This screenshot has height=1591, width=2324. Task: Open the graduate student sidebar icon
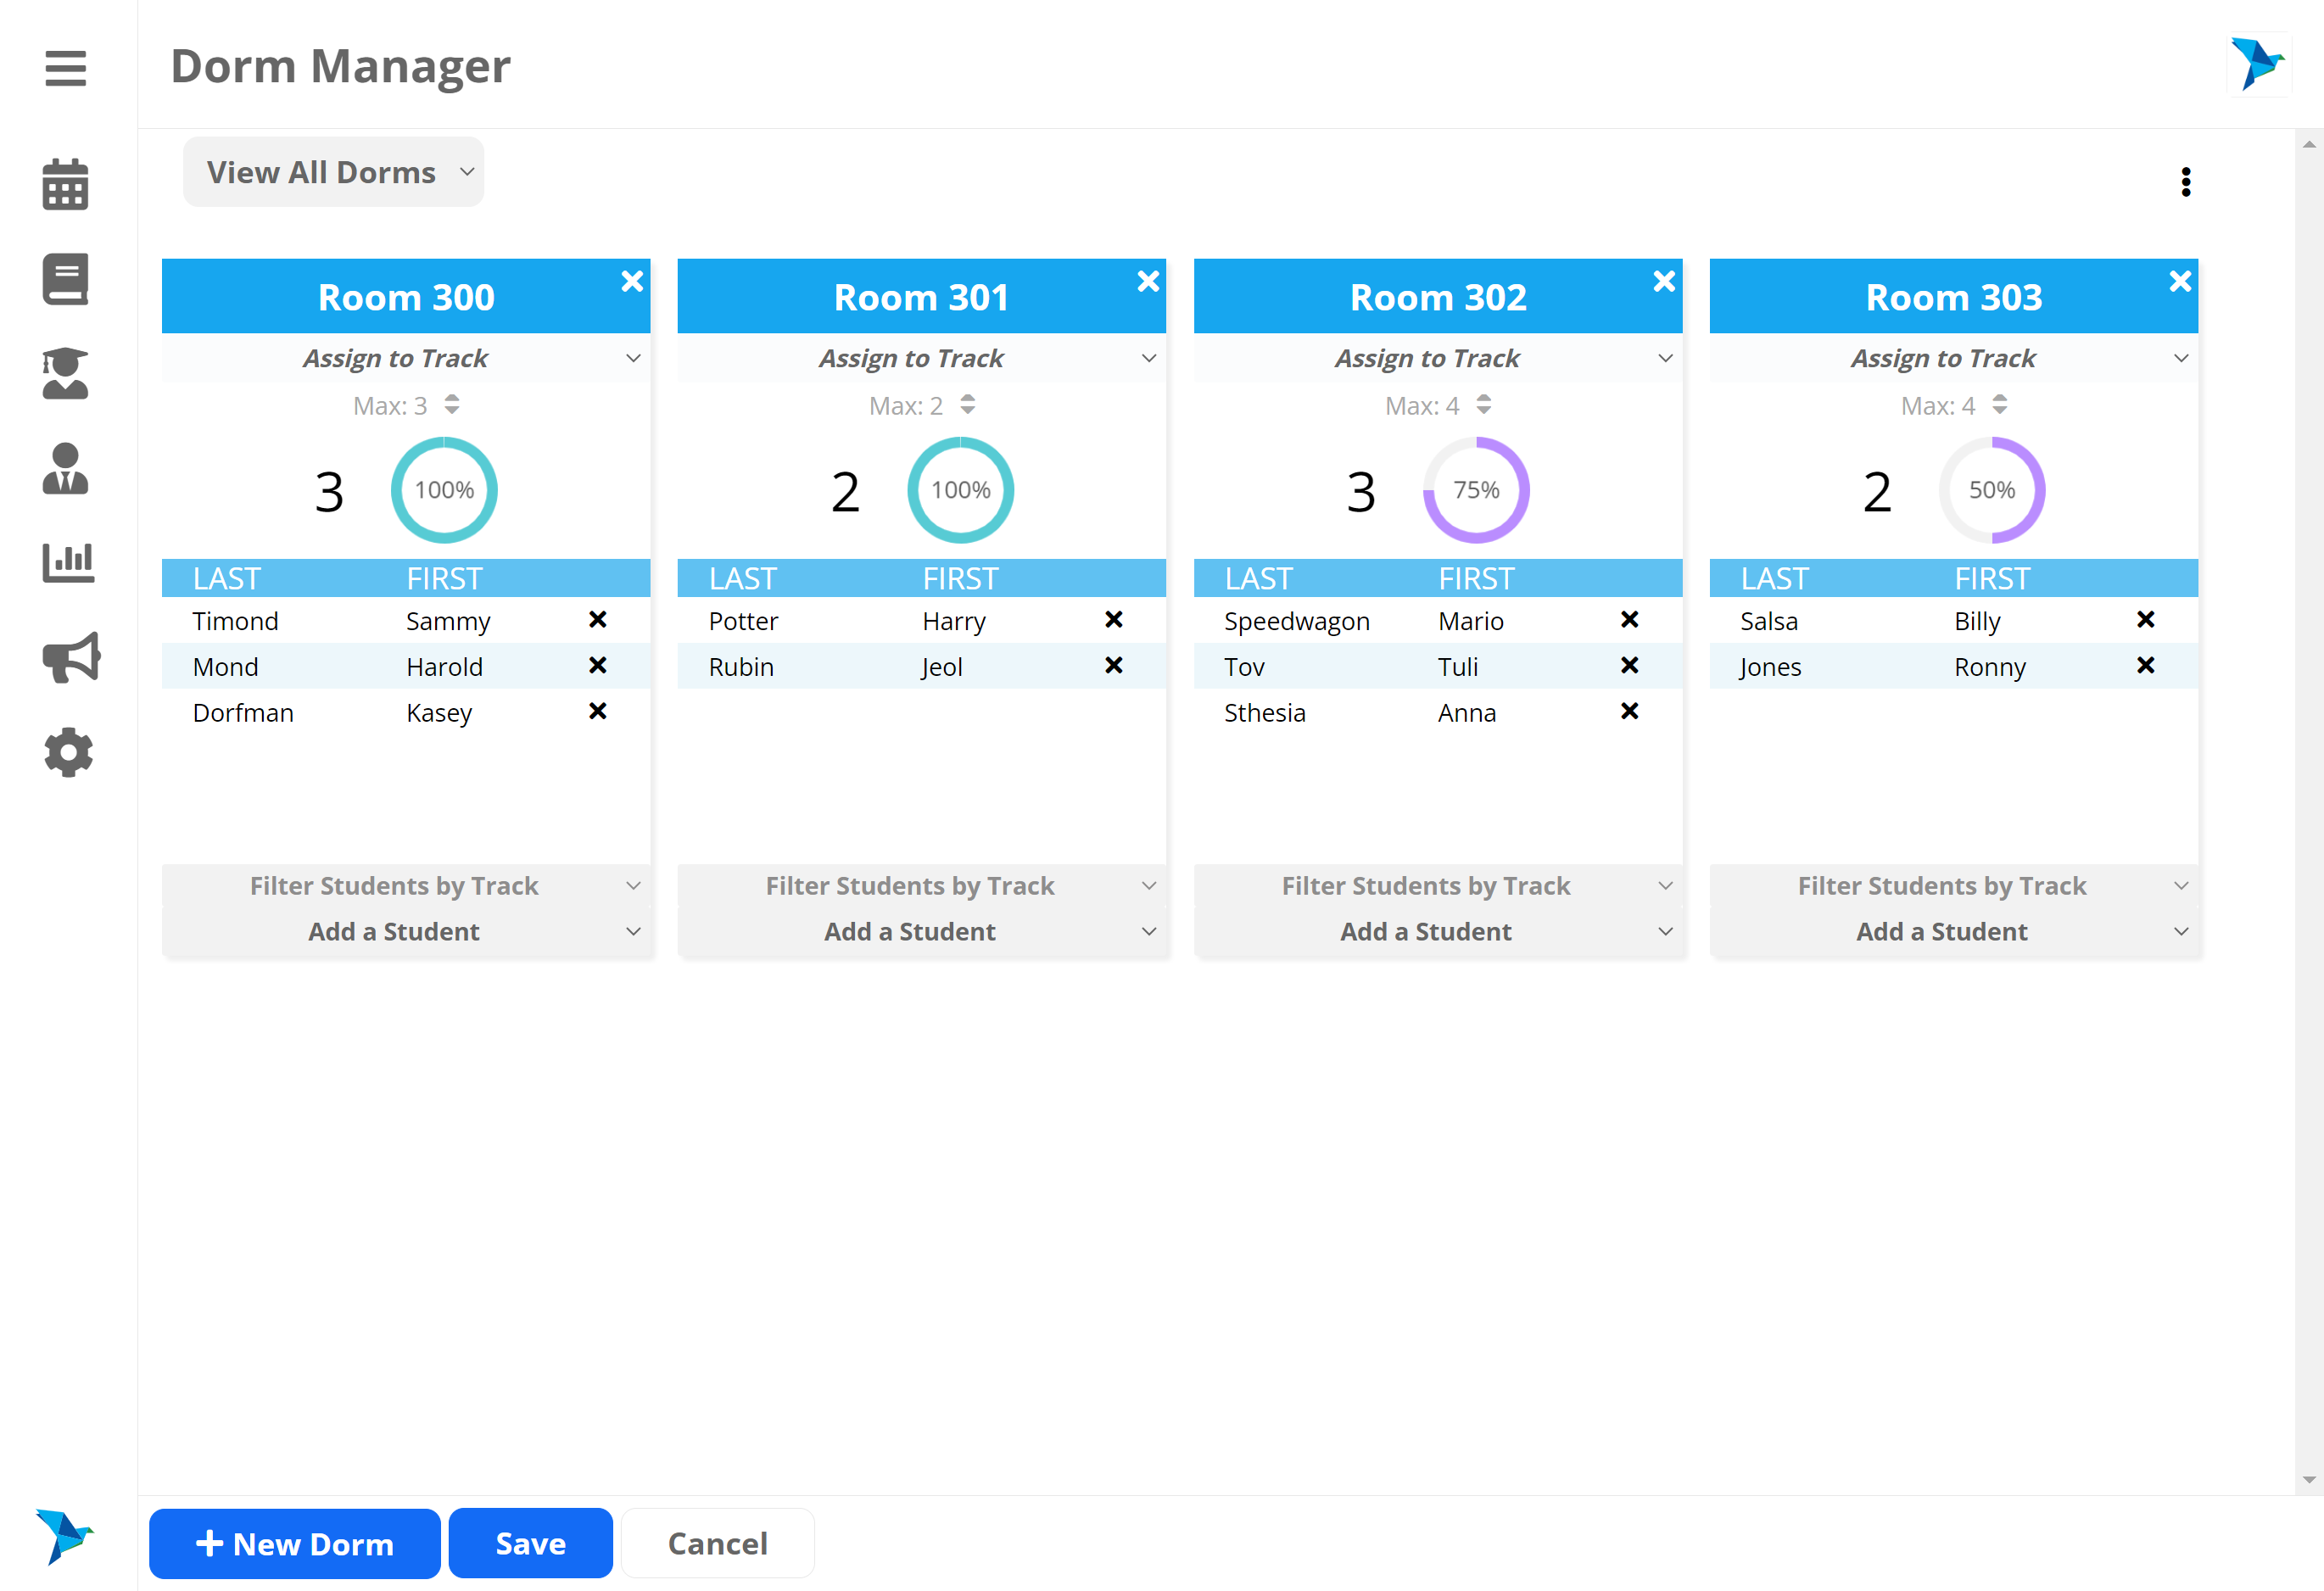pos(65,373)
